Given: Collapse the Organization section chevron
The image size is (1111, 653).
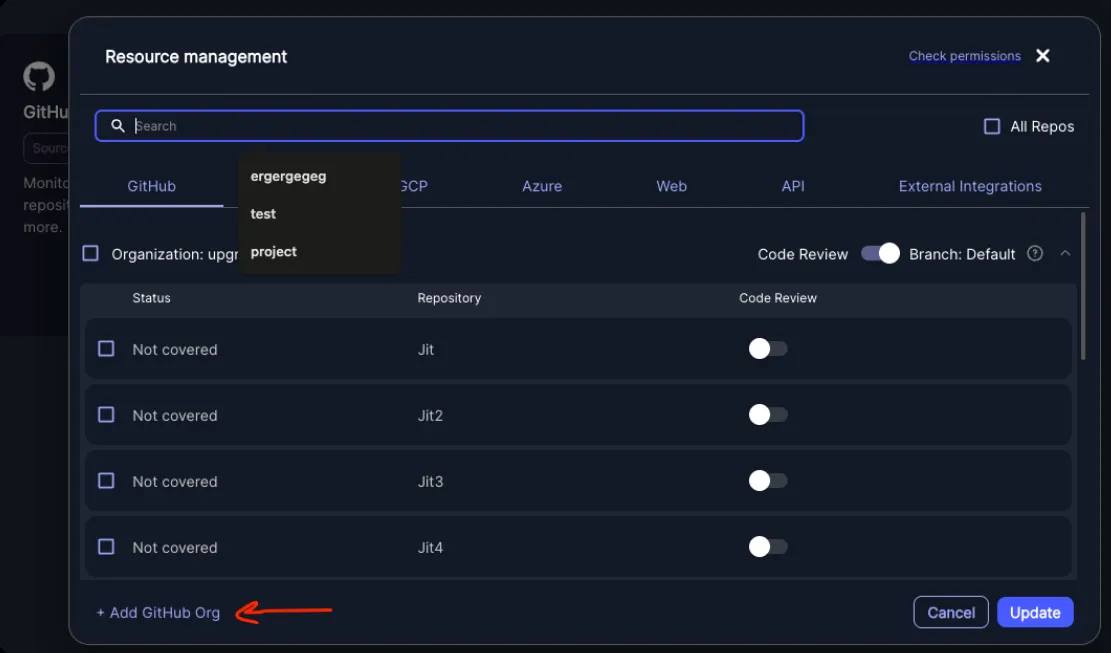Looking at the screenshot, I should tap(1065, 254).
